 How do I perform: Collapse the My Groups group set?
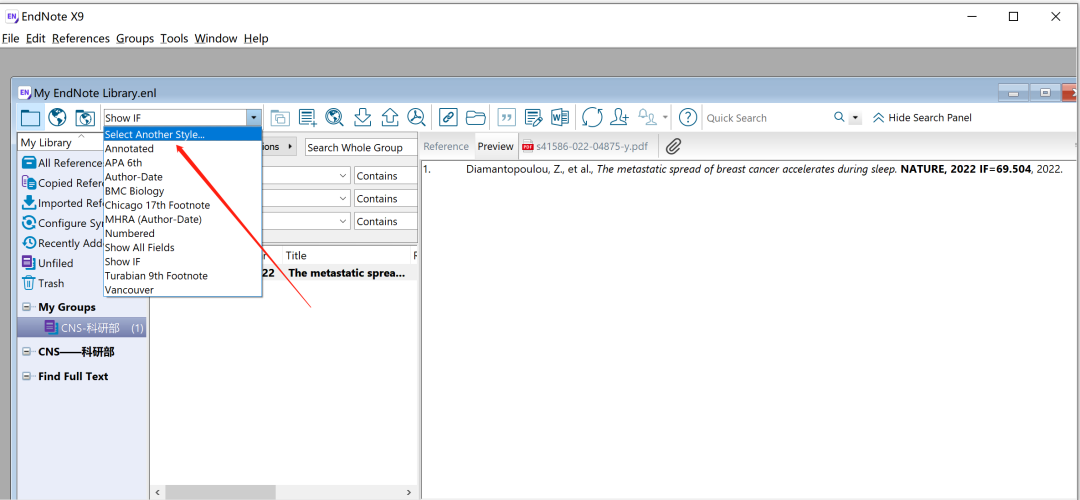[27, 307]
